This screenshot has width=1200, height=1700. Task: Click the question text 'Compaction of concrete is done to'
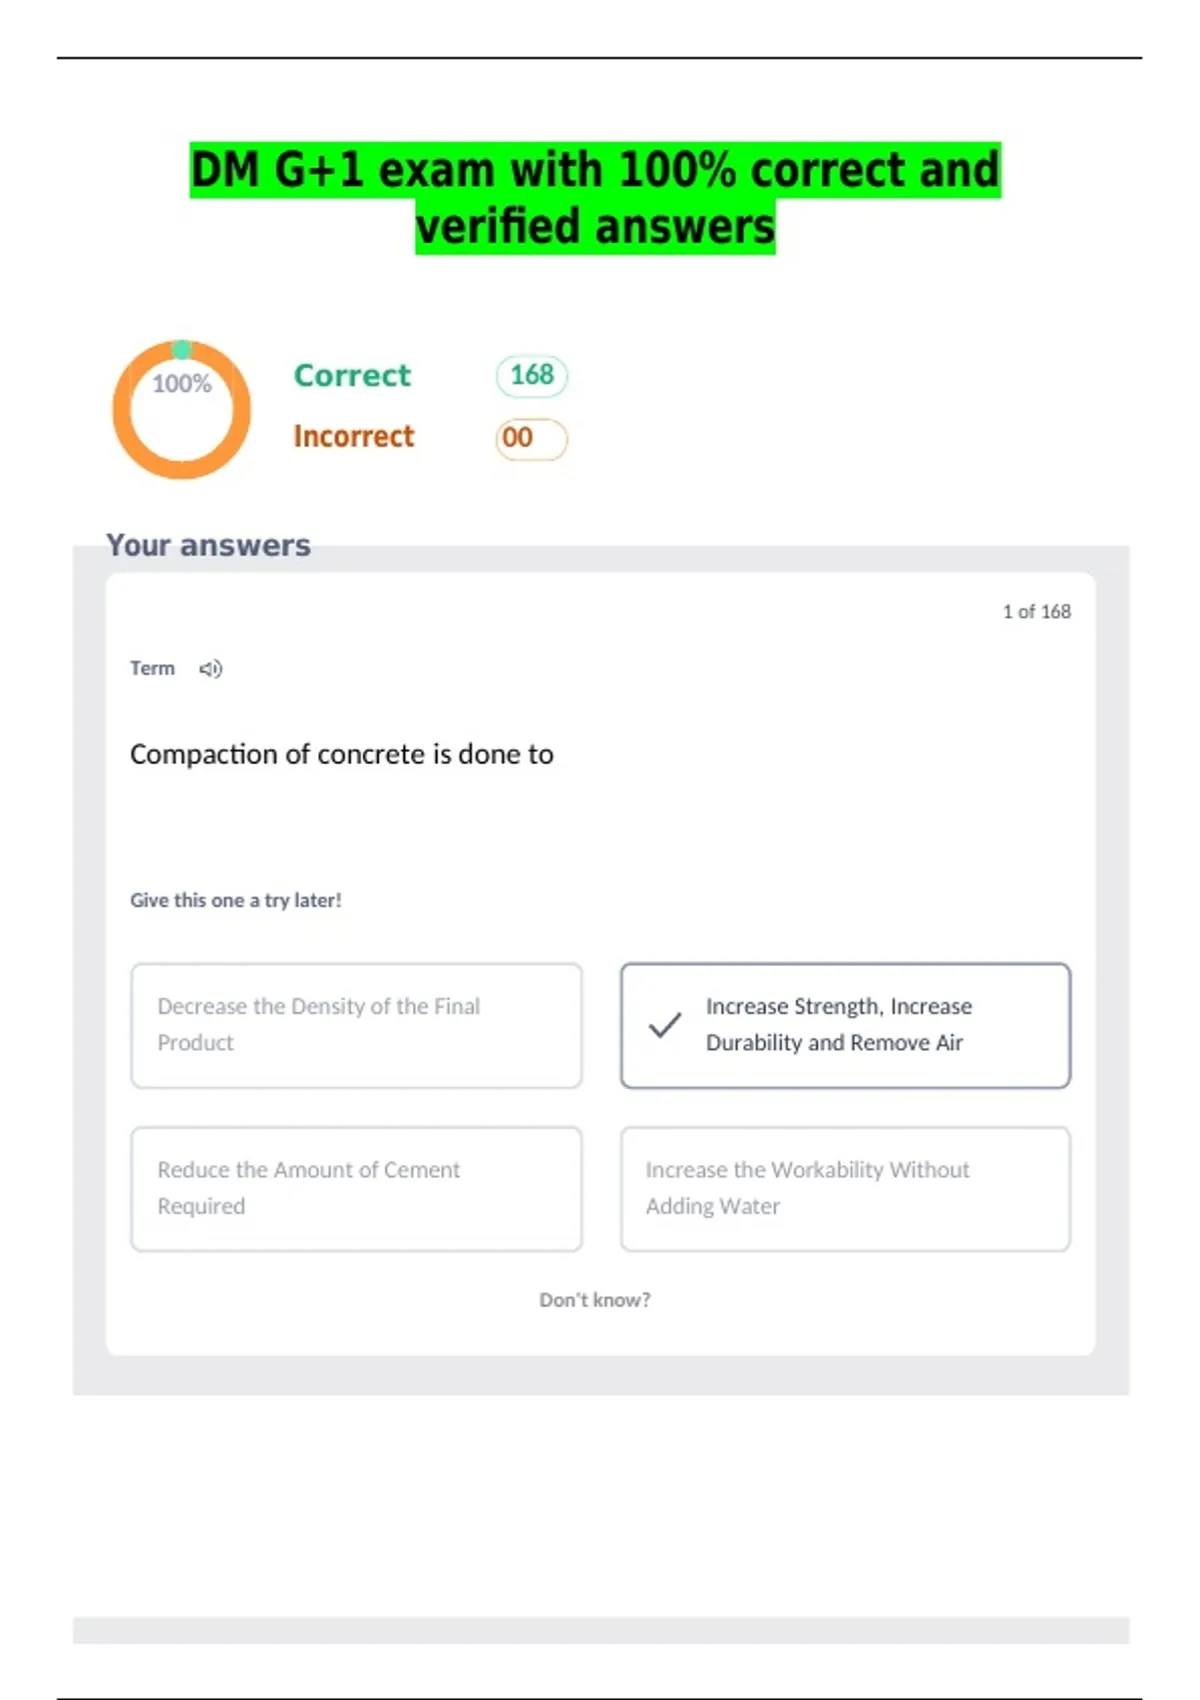[342, 754]
